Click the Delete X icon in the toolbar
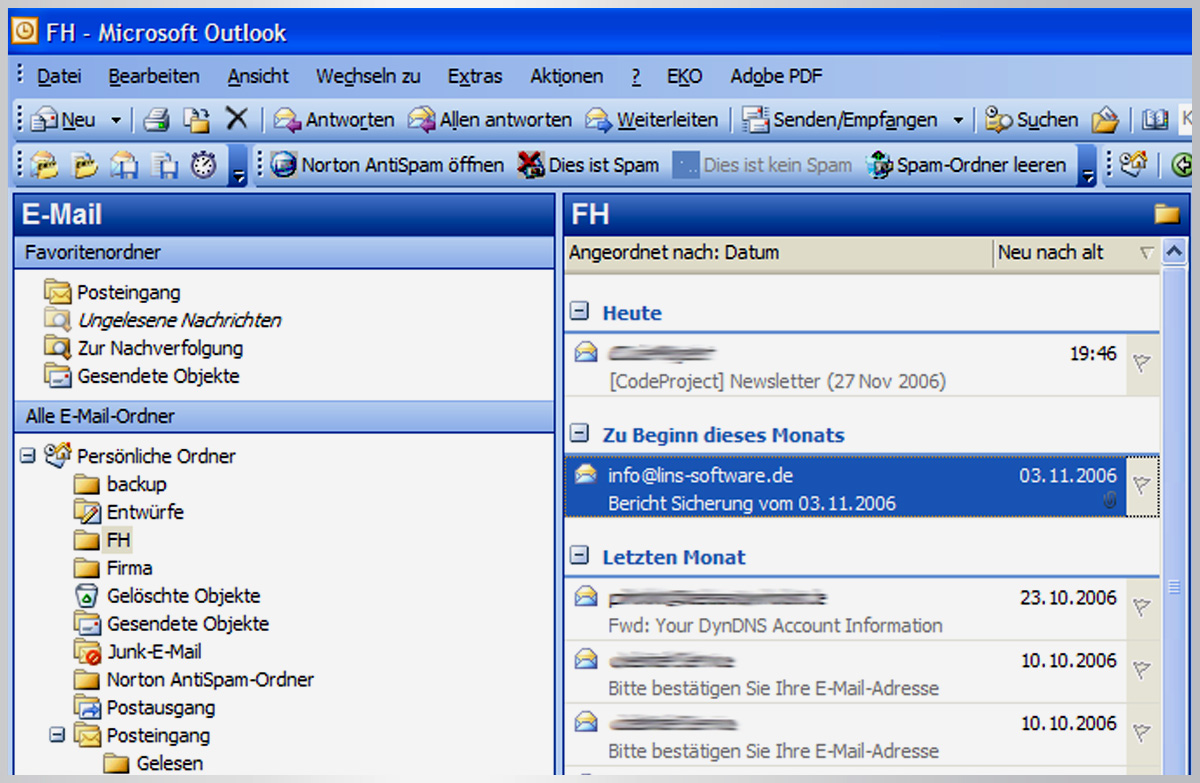 click(237, 119)
